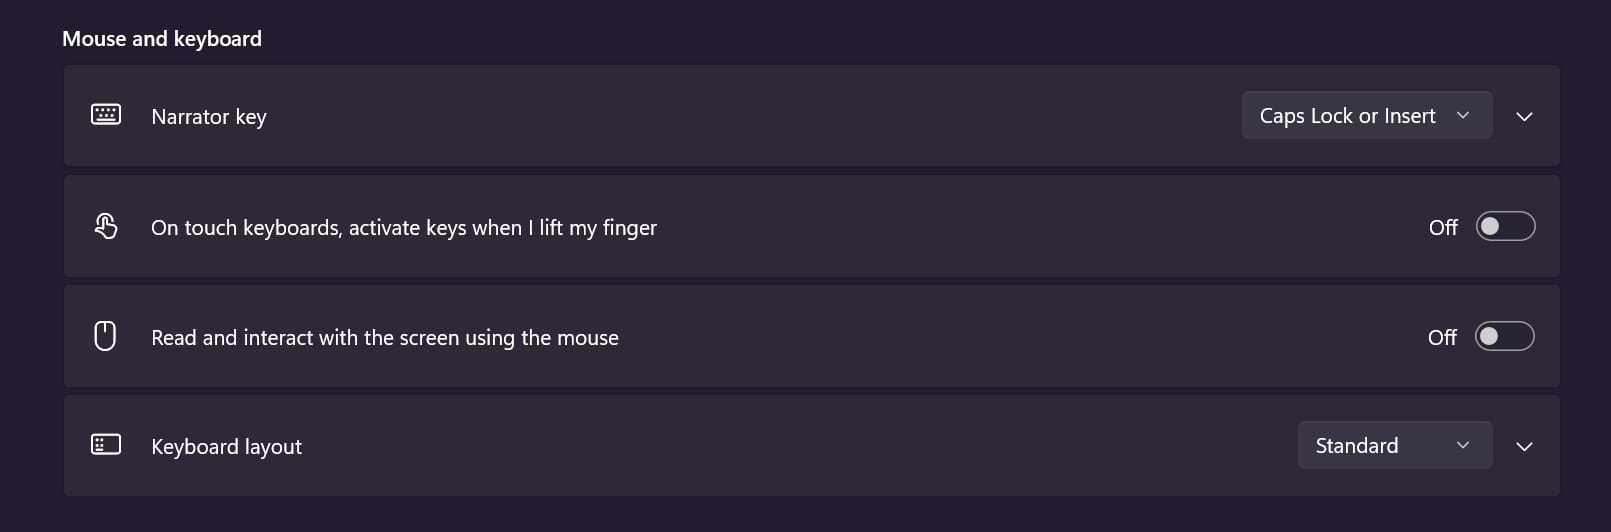The height and width of the screenshot is (532, 1611).
Task: Click the Mouse and keyboard section heading
Action: 162,39
